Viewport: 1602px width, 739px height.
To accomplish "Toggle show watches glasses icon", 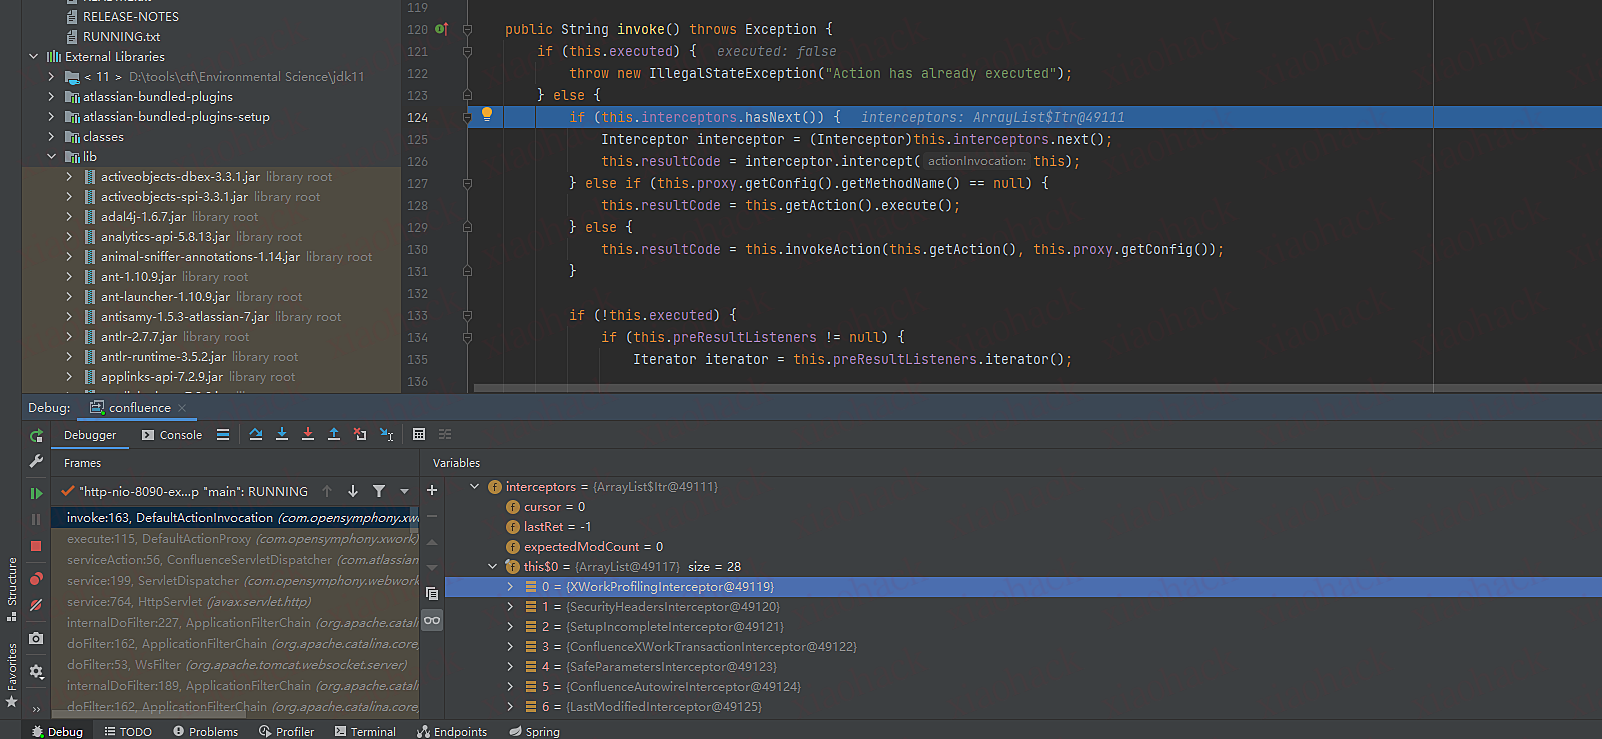I will coord(432,620).
